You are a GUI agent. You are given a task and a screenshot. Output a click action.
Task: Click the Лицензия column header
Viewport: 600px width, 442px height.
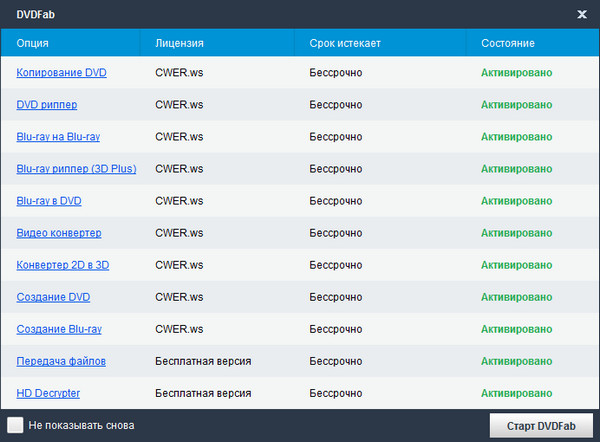click(180, 44)
